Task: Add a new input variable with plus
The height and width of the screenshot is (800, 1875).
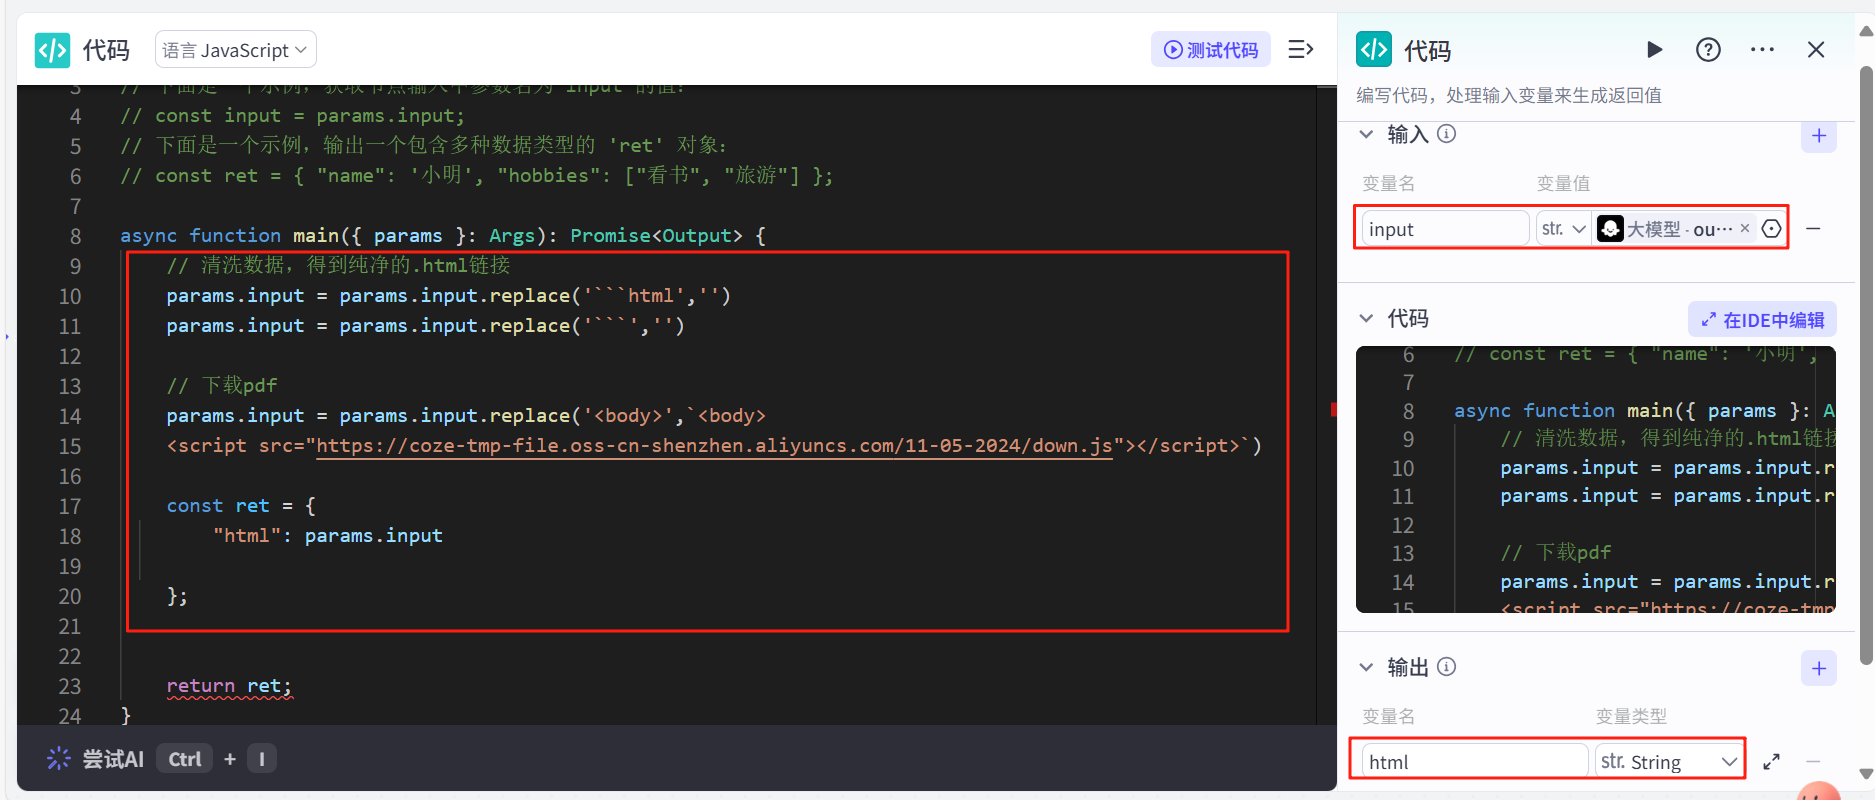Action: 1818,136
